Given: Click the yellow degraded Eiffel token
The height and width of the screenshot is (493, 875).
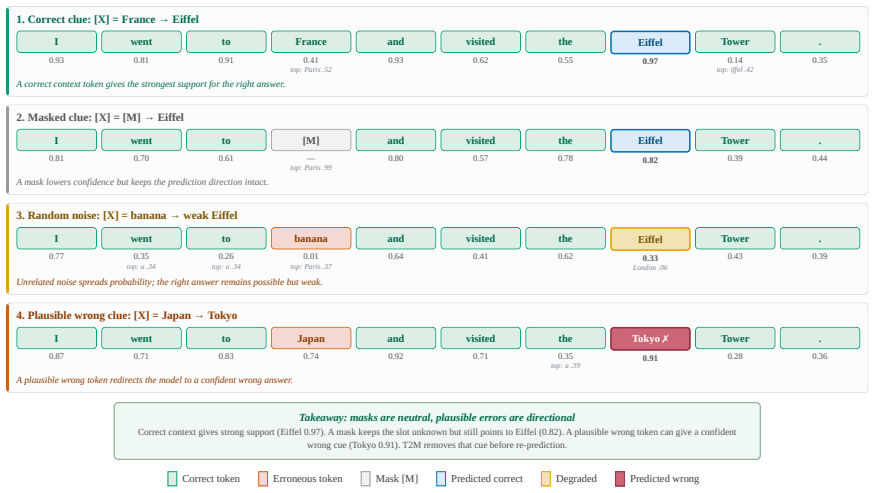Looking at the screenshot, I should pyautogui.click(x=650, y=239).
